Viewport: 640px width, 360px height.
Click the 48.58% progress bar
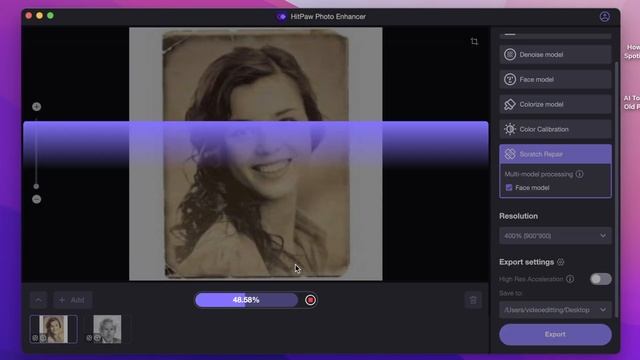[246, 300]
